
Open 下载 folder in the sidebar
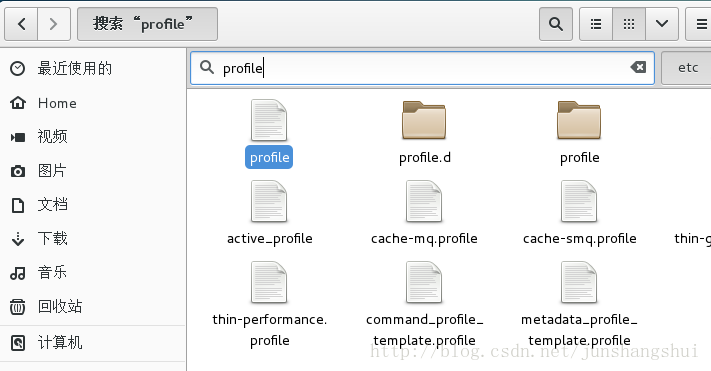click(x=93, y=239)
